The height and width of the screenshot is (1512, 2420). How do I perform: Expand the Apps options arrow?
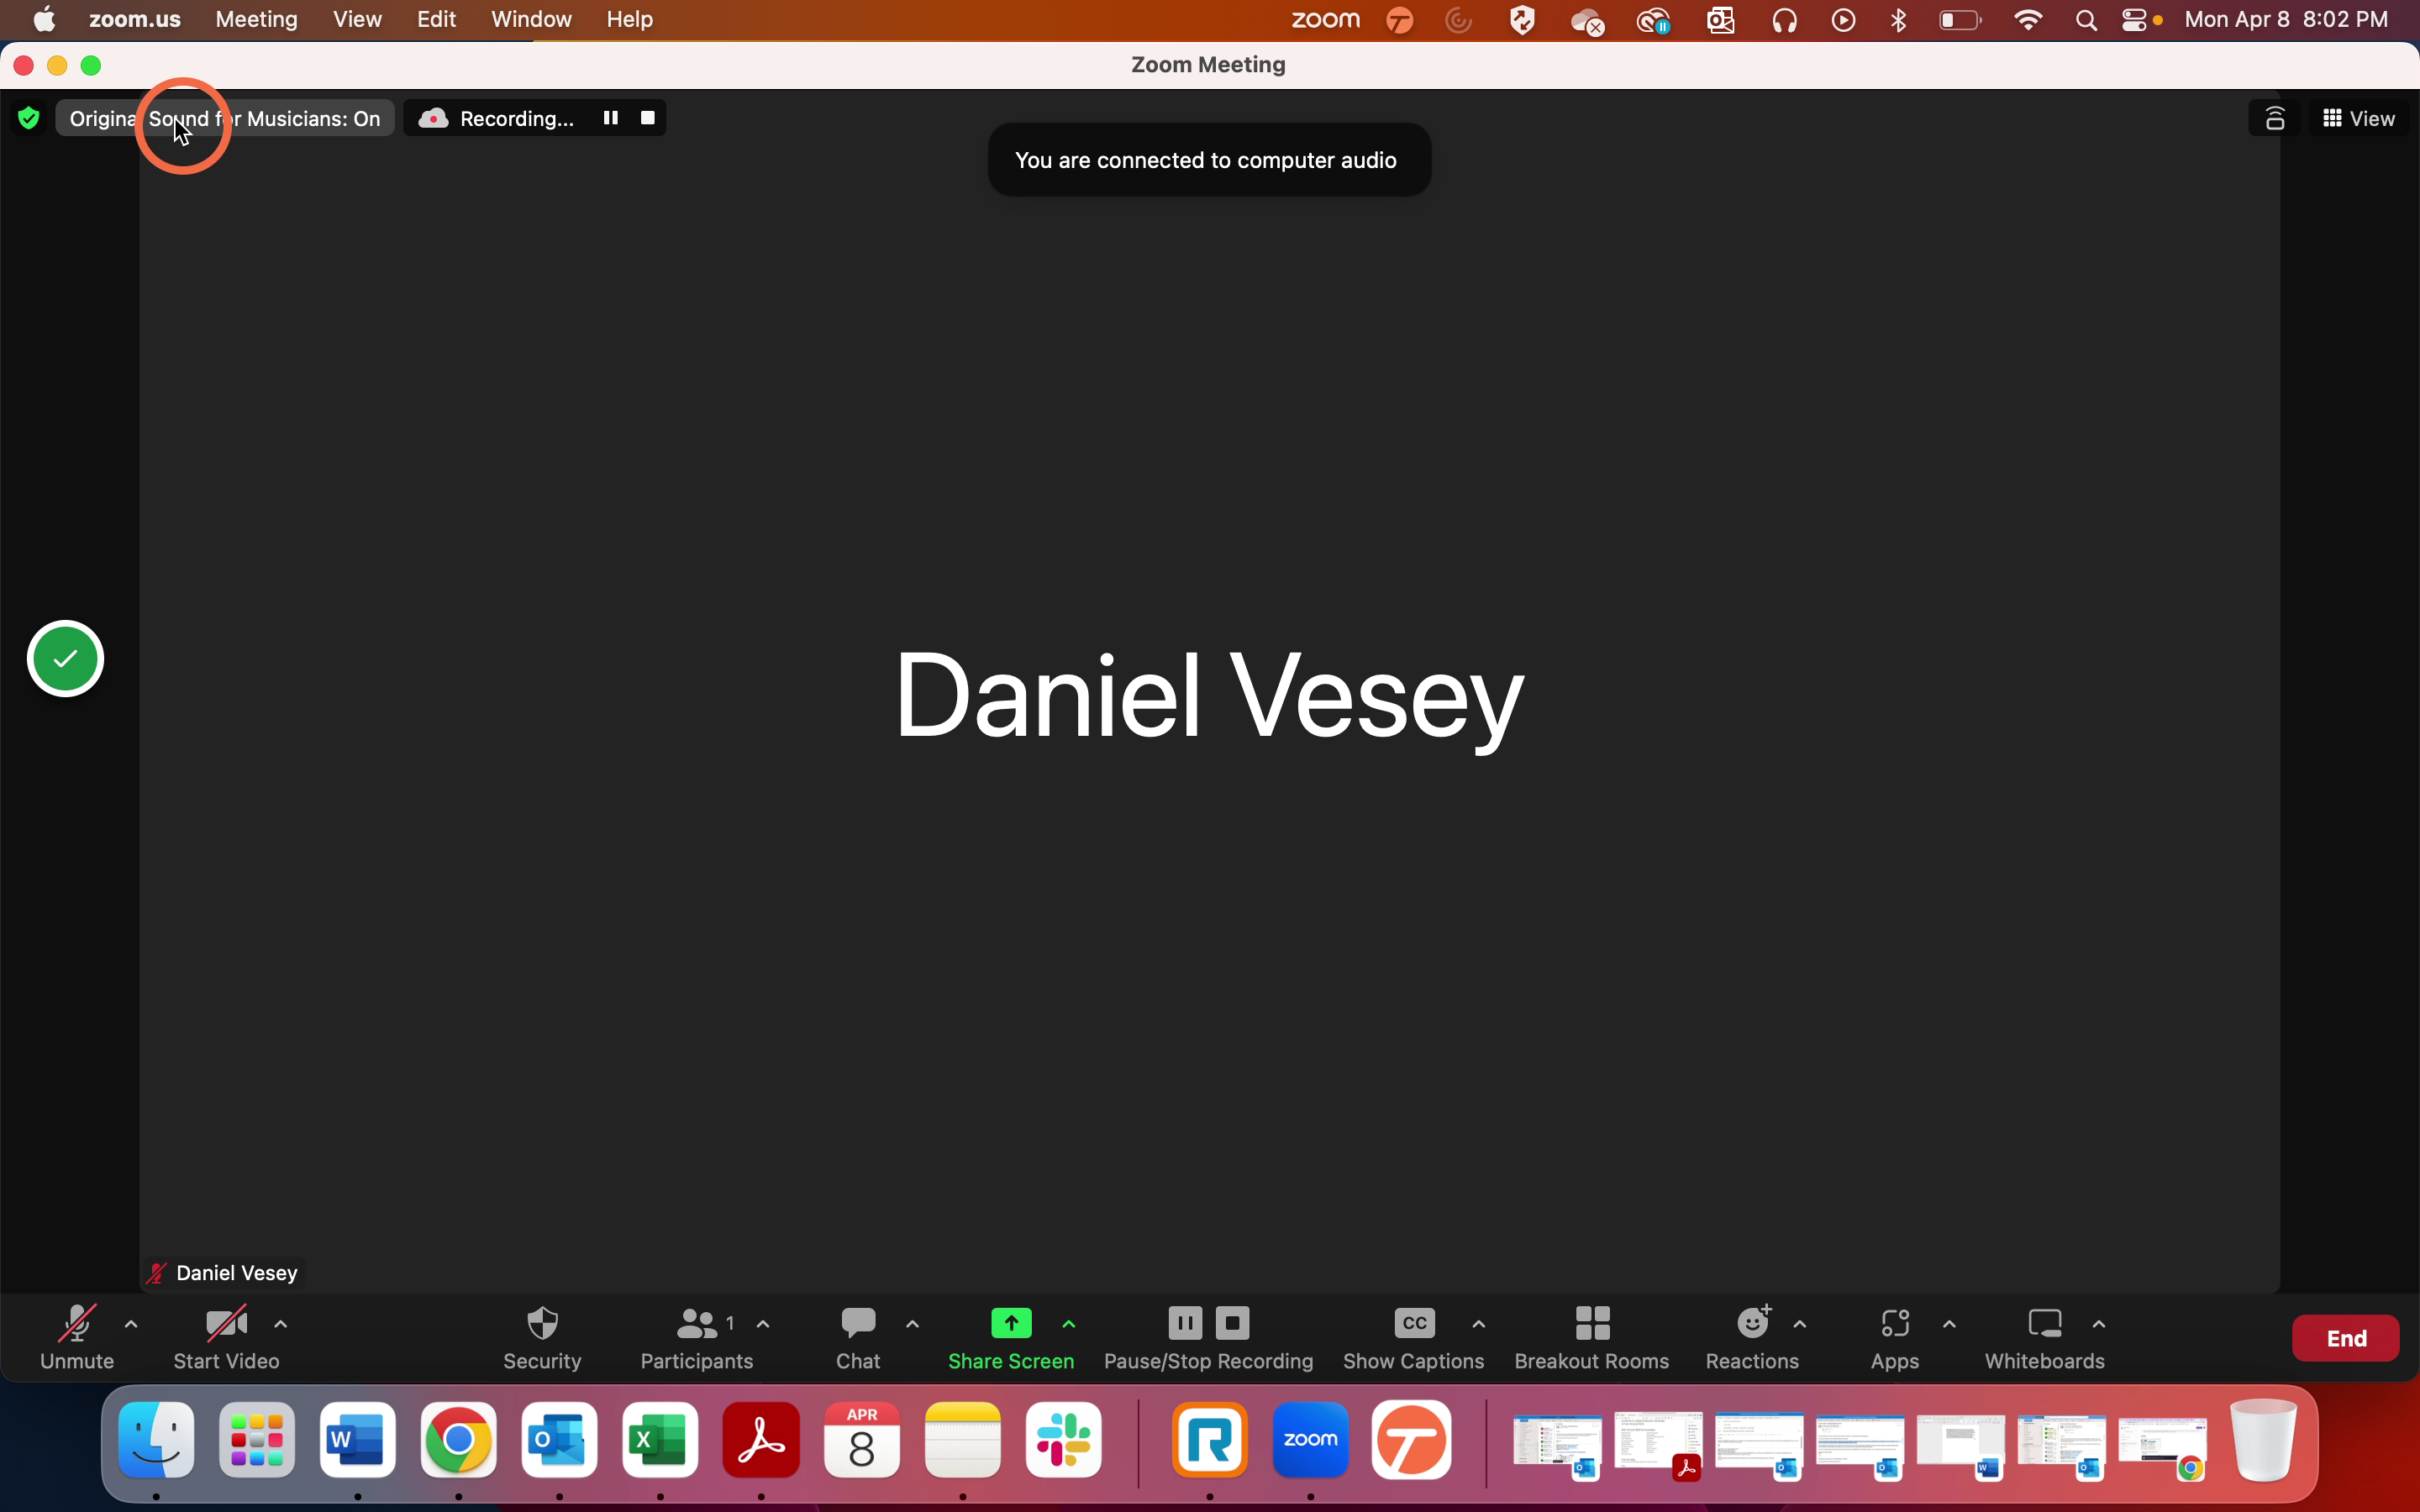tap(1949, 1324)
